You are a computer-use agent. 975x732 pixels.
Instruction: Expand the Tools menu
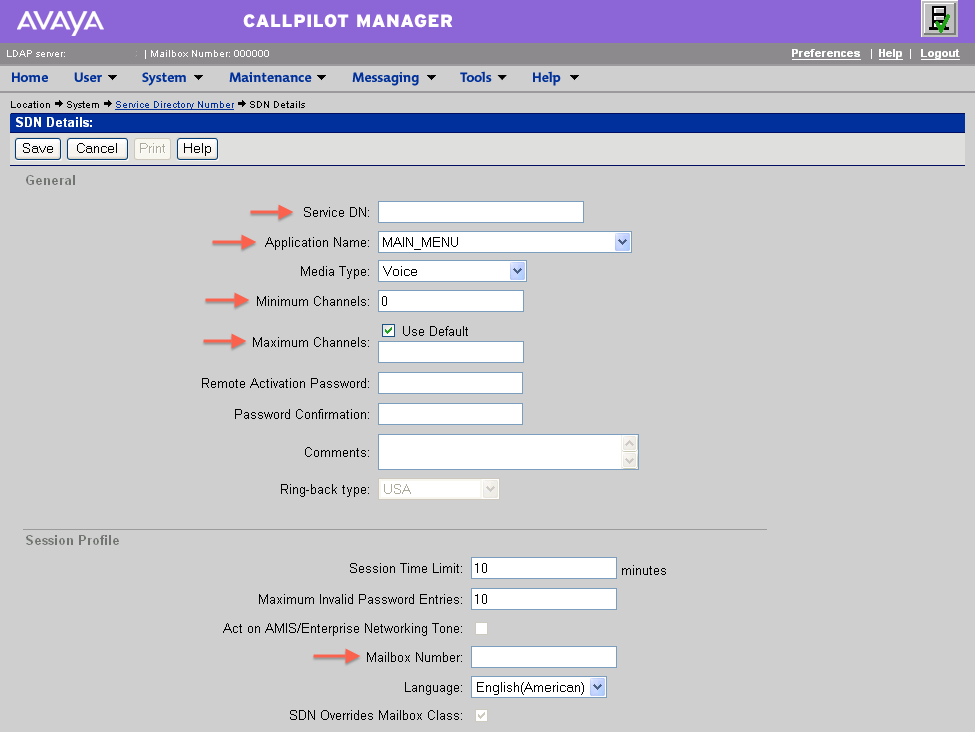pos(483,78)
